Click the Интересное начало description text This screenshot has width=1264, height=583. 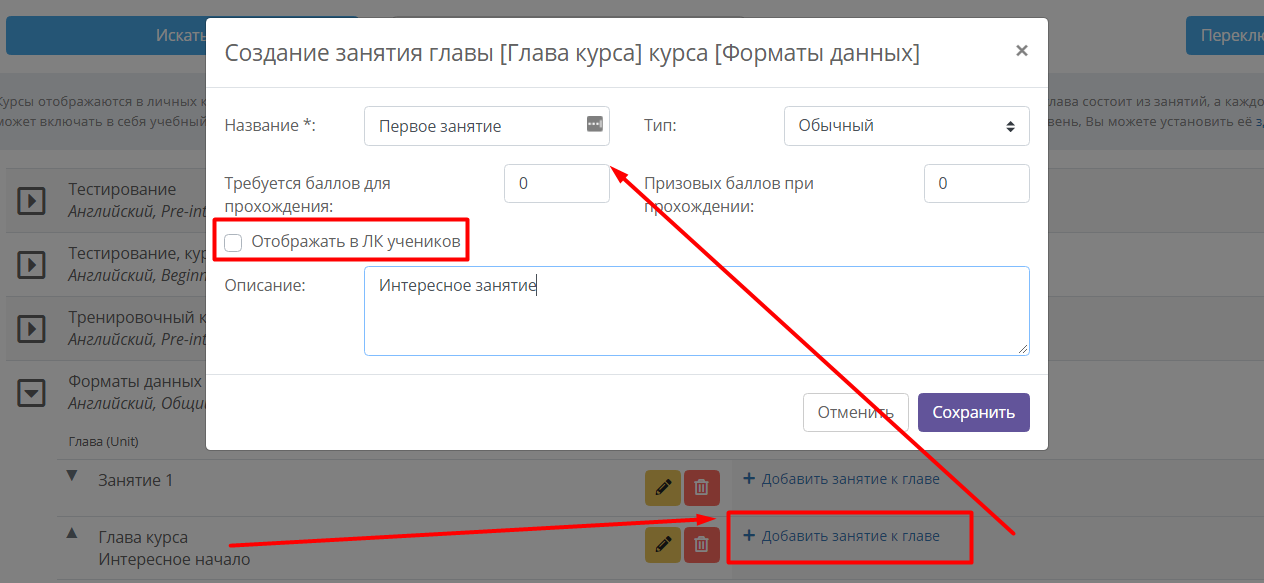174,559
